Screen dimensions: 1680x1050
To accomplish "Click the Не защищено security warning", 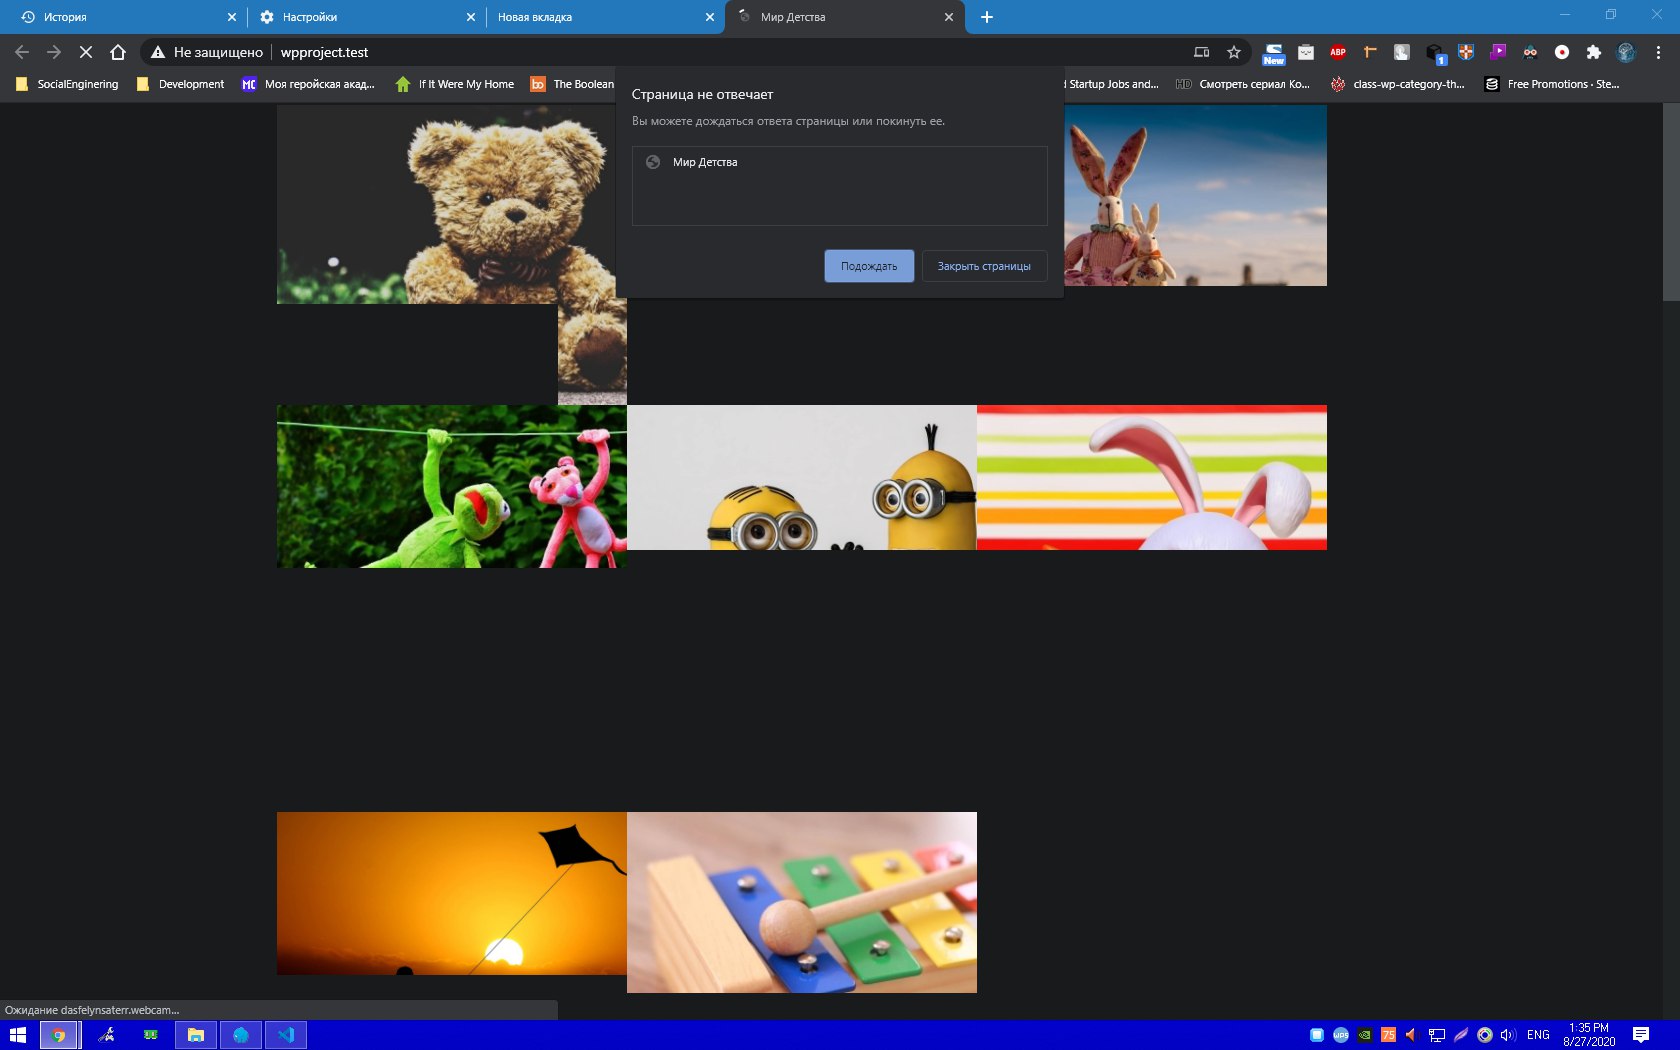I will (x=207, y=52).
